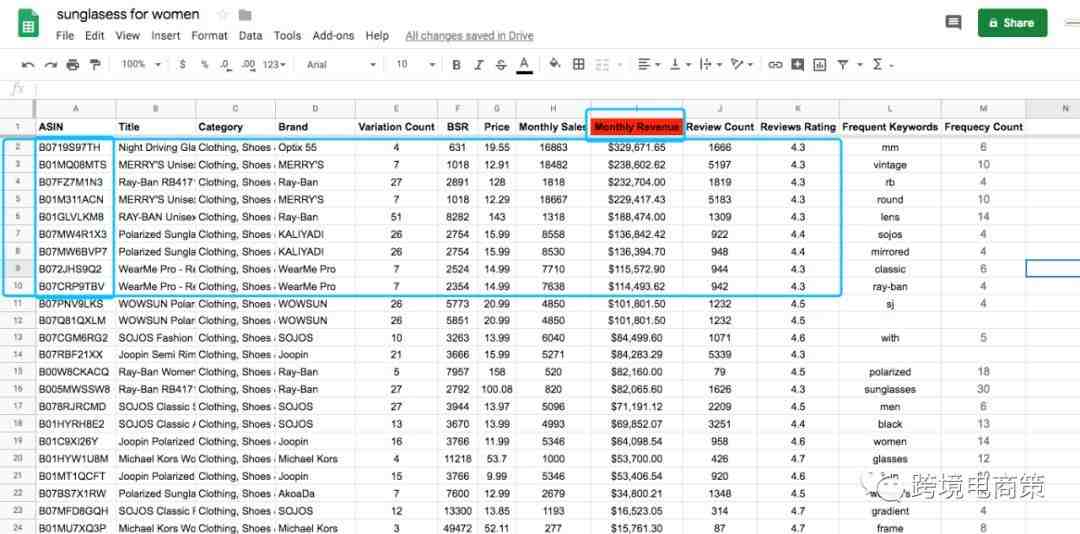Click the Google Sheets home icon

pyautogui.click(x=28, y=23)
